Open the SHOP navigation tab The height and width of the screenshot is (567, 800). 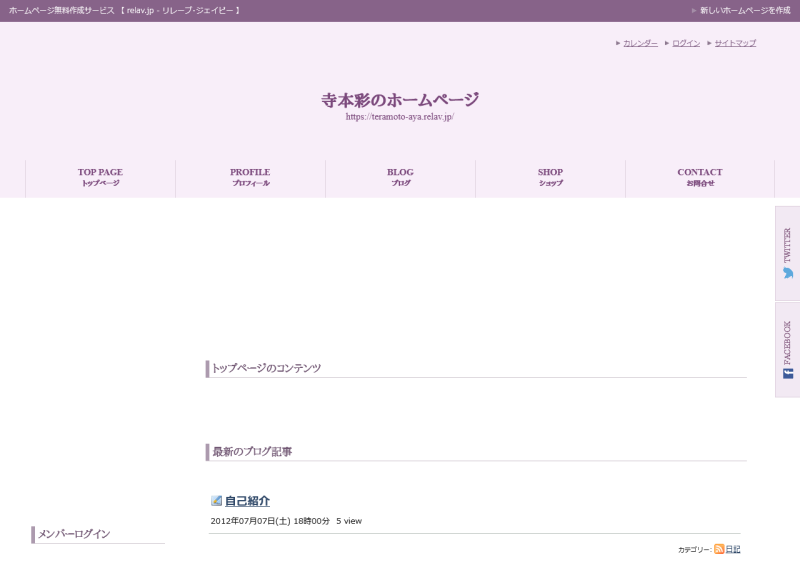[x=550, y=177]
